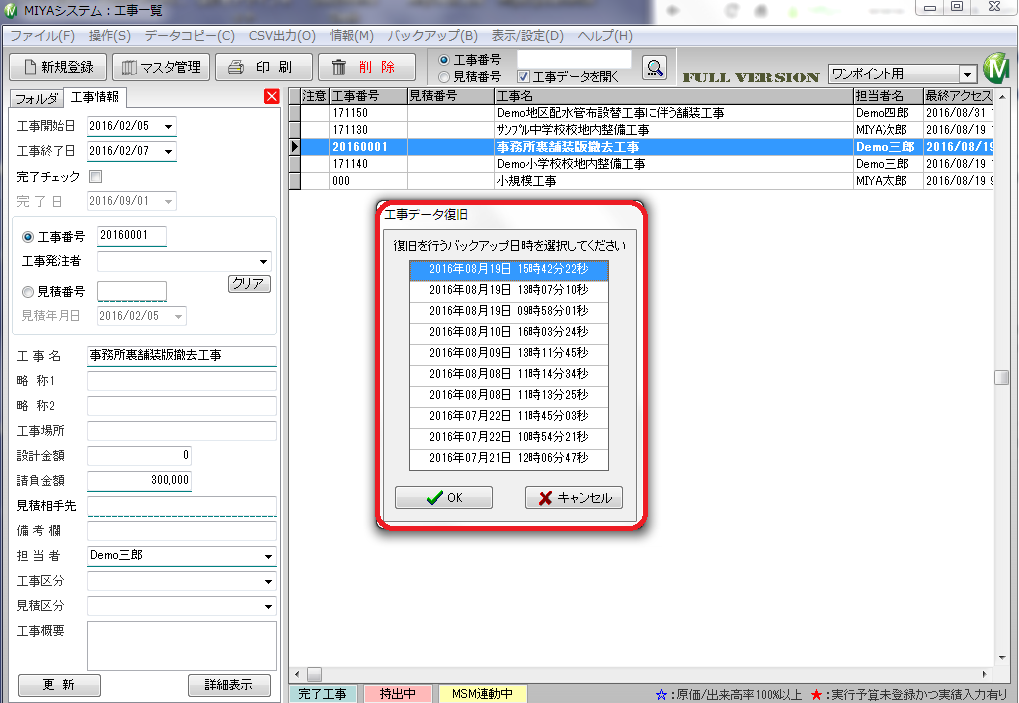Image resolution: width=1019 pixels, height=703 pixels.
Task: Open the 操作(S) menu
Action: pyautogui.click(x=110, y=36)
